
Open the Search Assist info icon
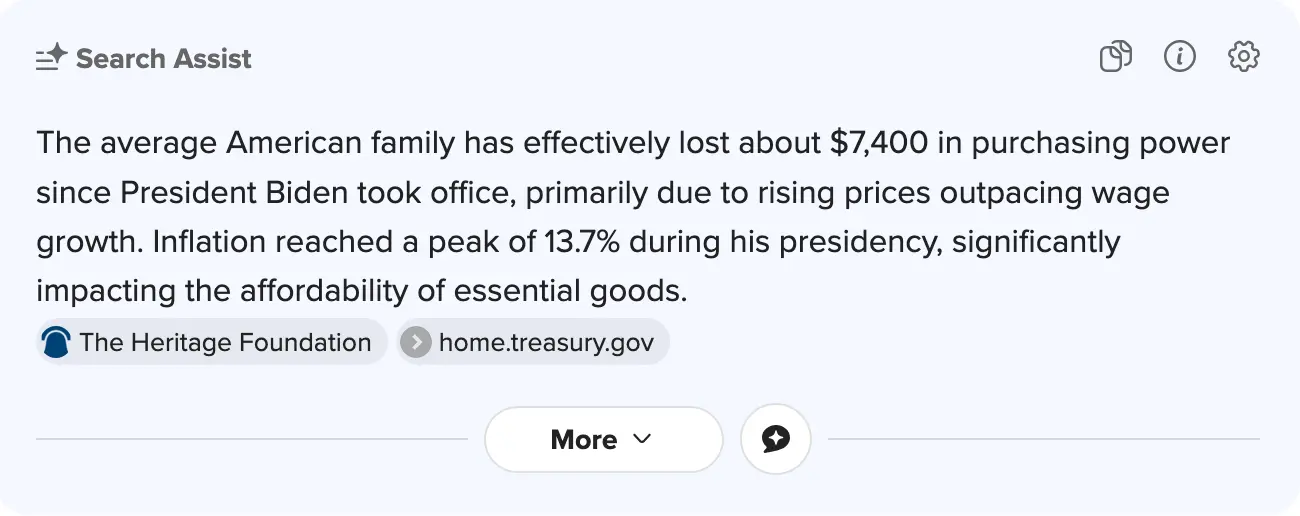point(1180,57)
